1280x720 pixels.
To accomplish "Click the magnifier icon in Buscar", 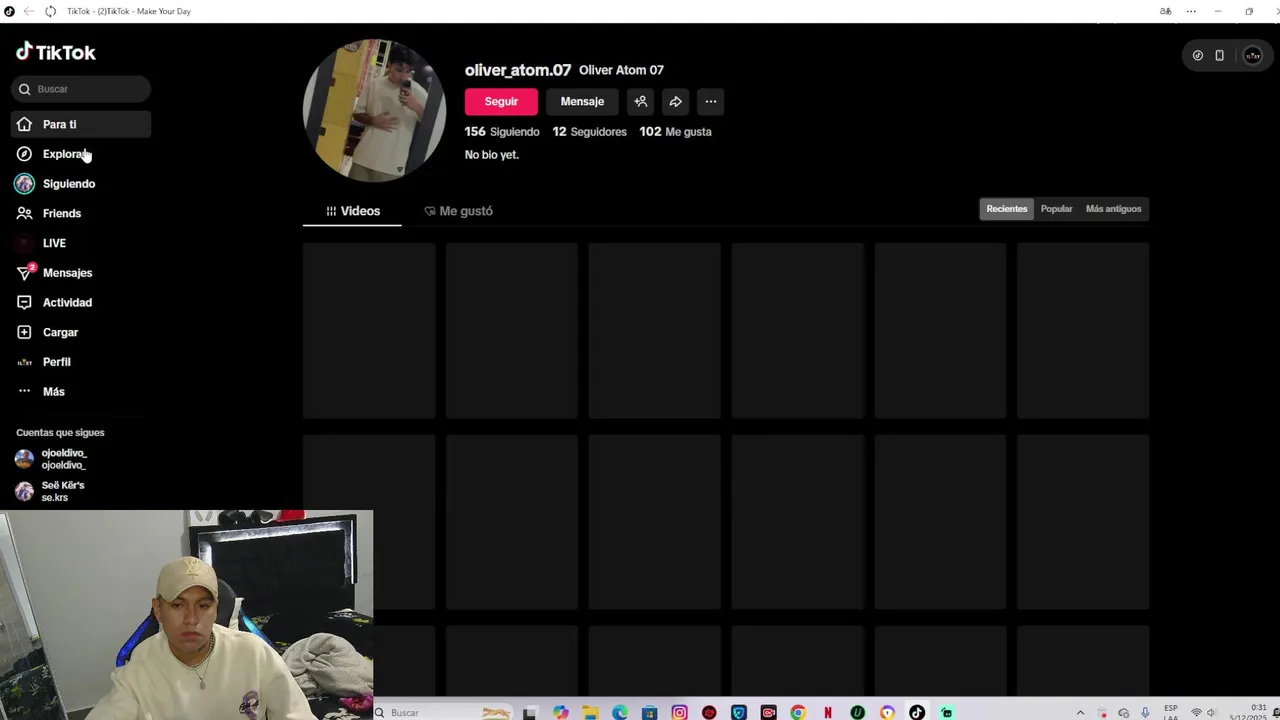I will point(25,89).
